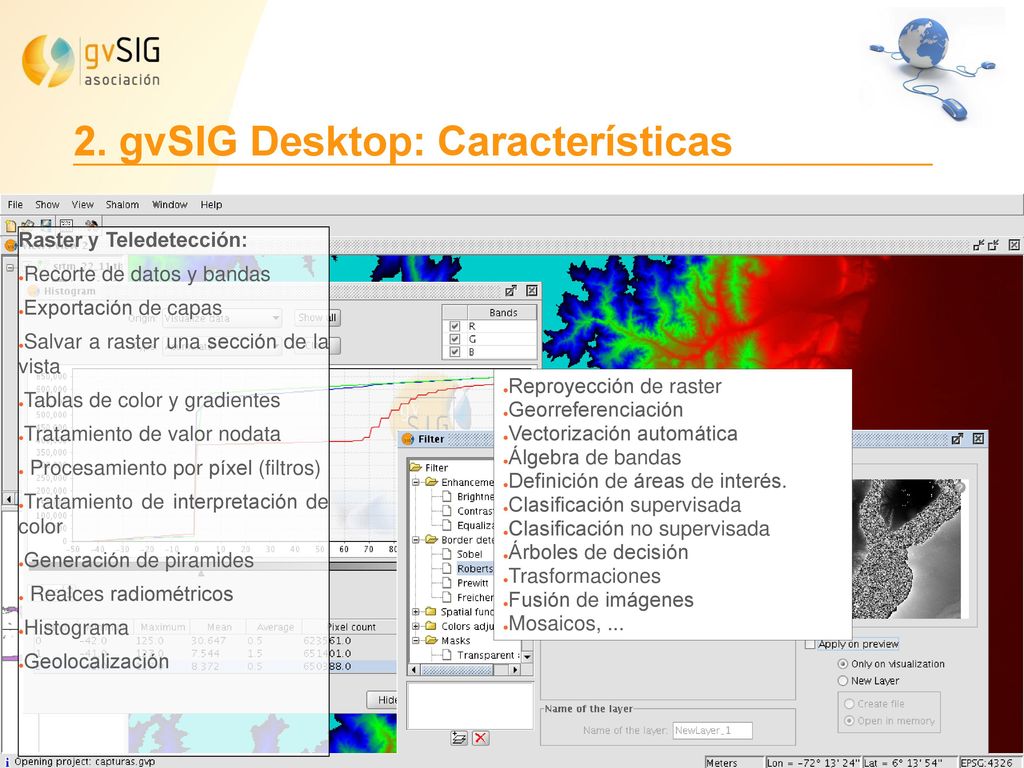The width and height of the screenshot is (1024, 768).
Task: Click the filter tree scroll-right arrow
Action: pyautogui.click(x=515, y=669)
